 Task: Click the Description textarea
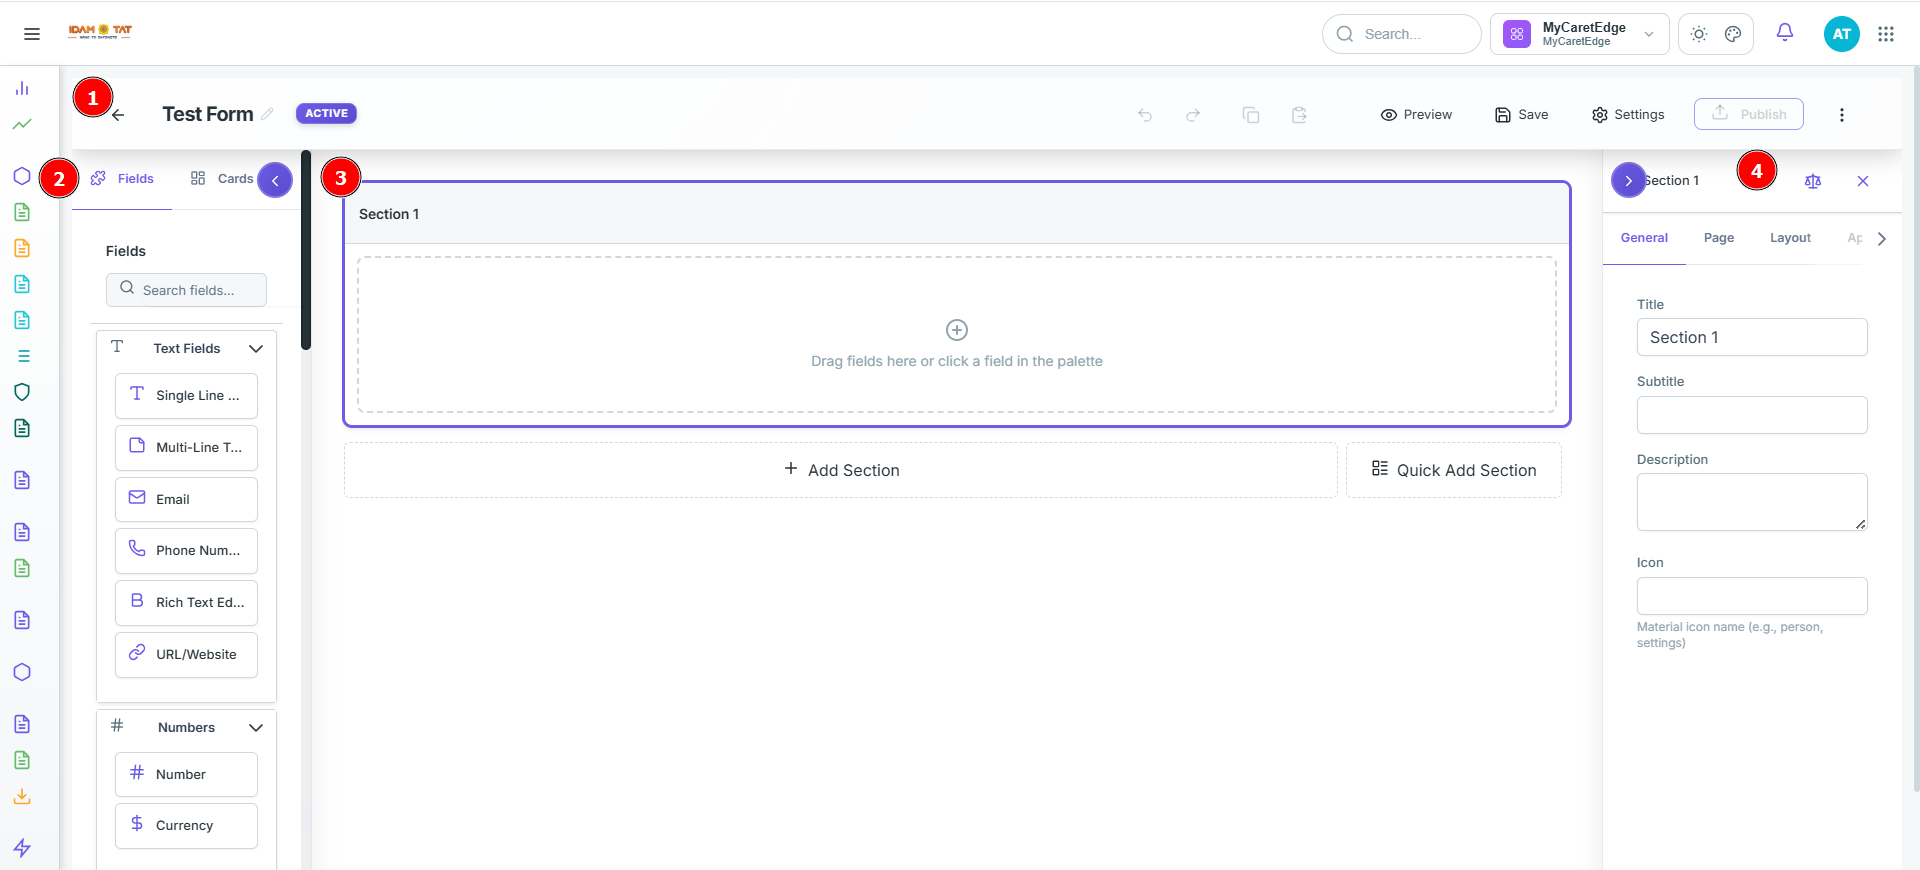[x=1752, y=502]
